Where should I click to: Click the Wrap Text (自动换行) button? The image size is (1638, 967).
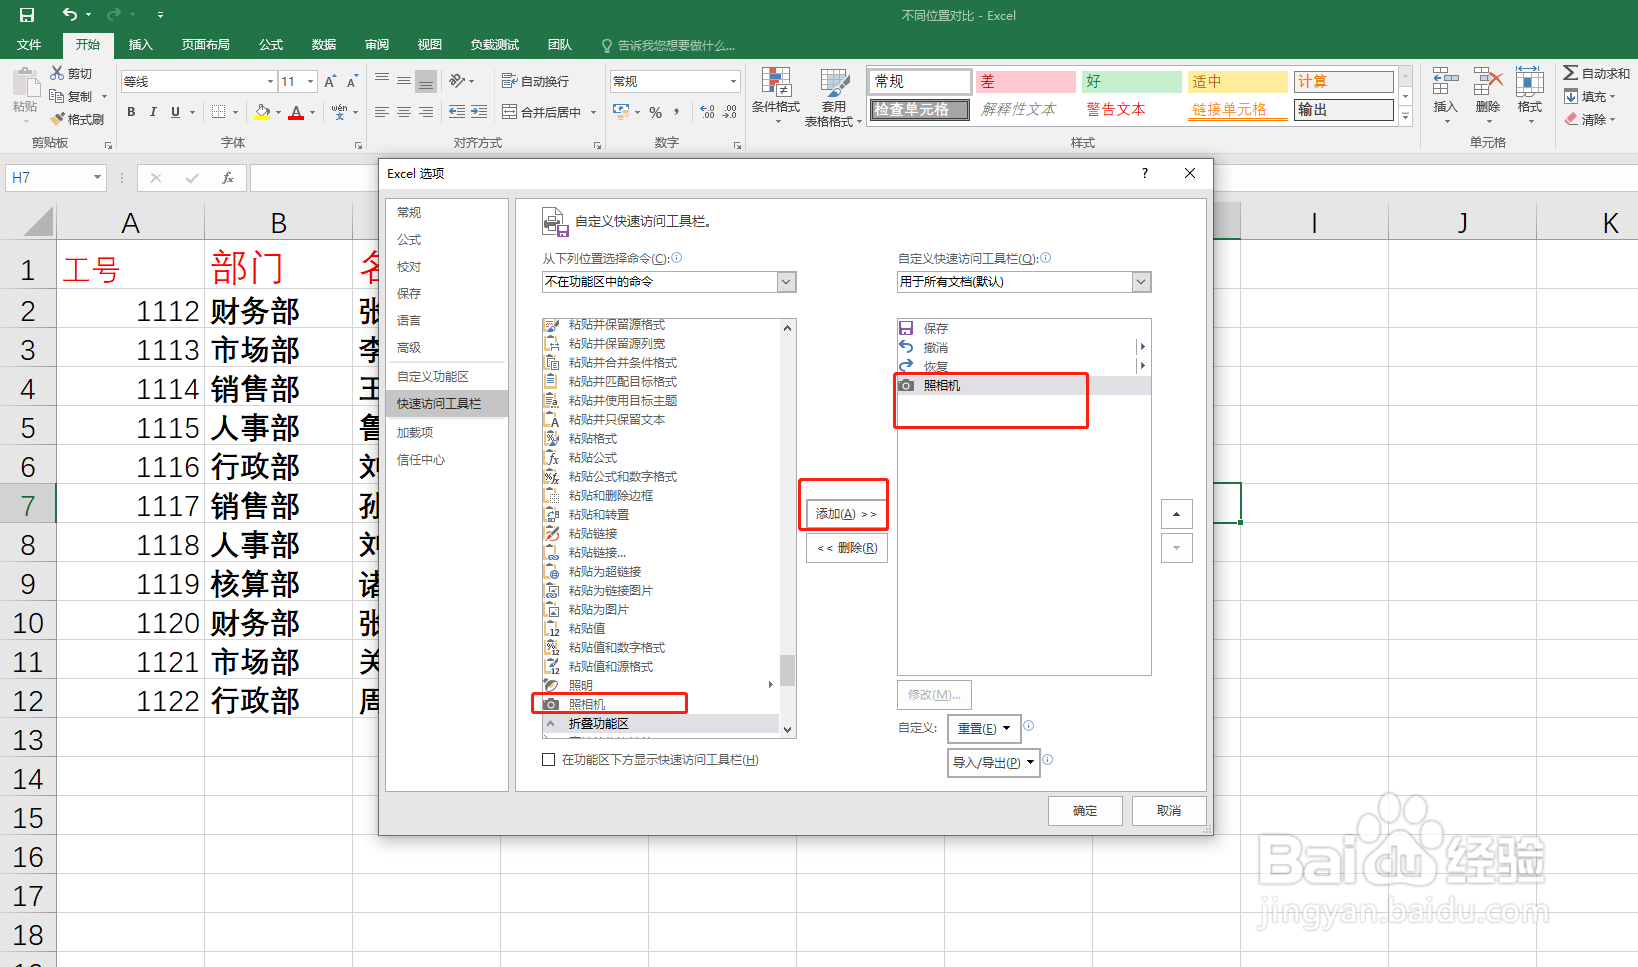tap(535, 81)
